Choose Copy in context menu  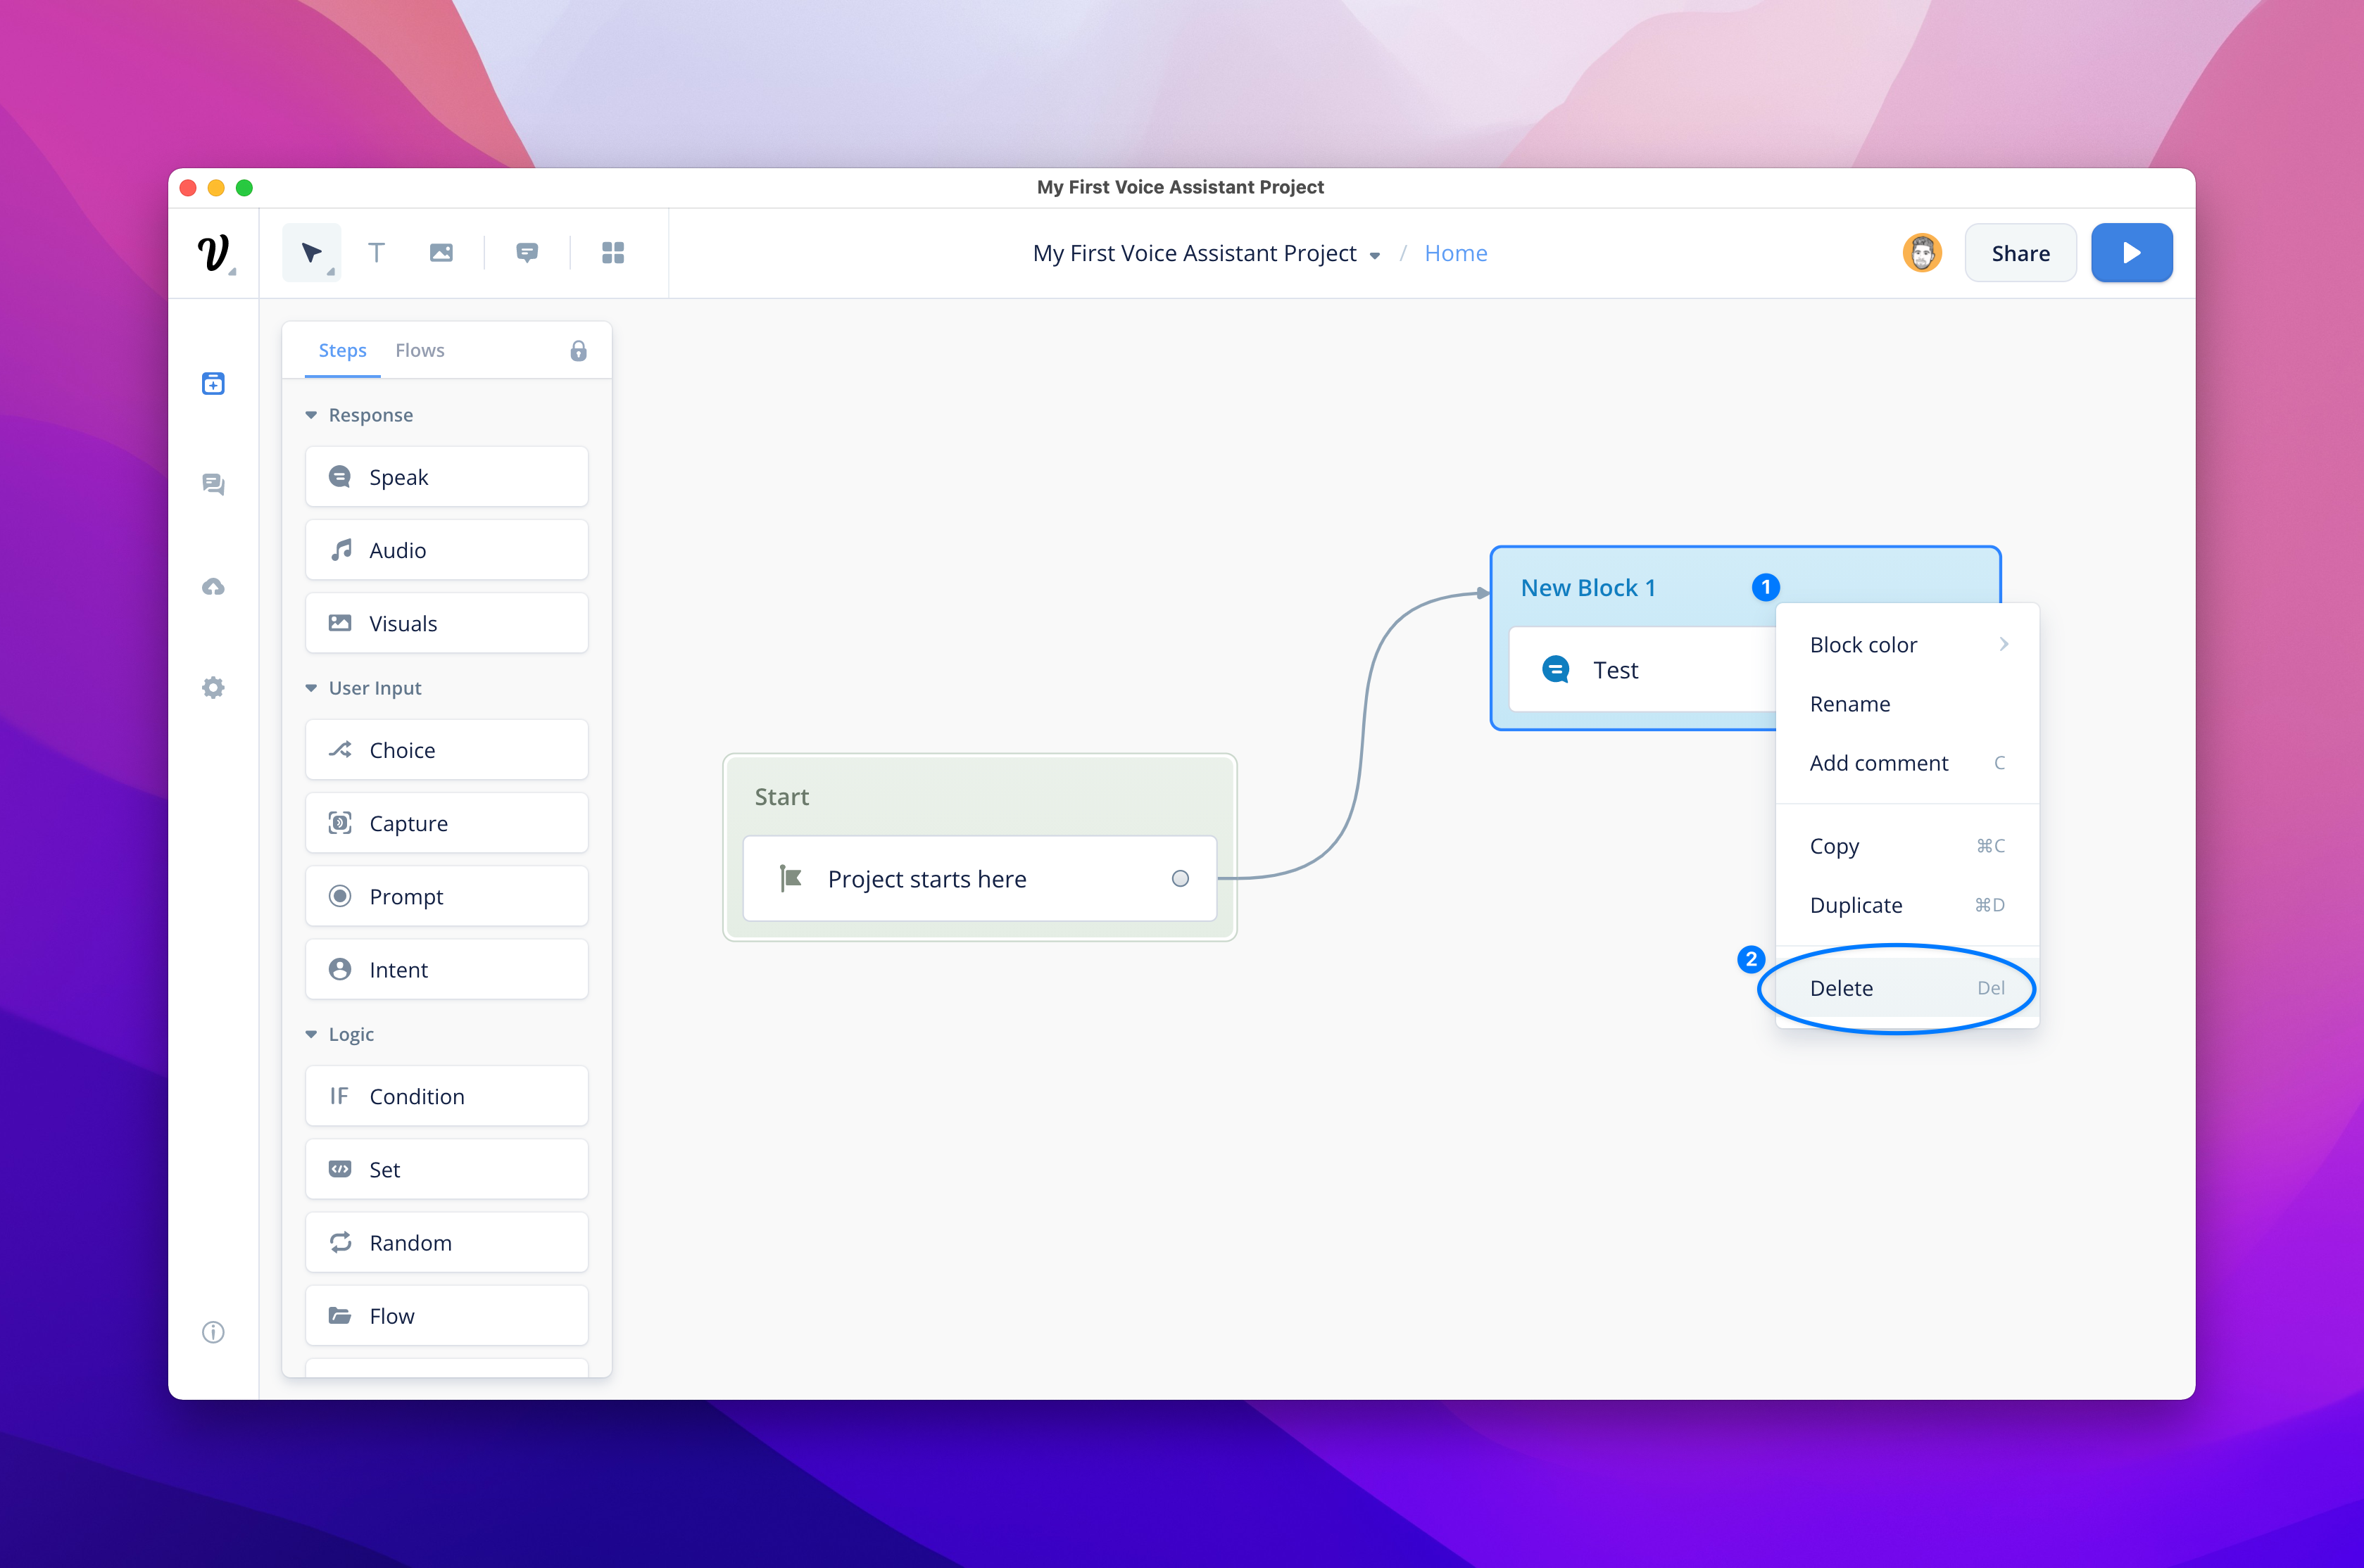pos(1907,846)
